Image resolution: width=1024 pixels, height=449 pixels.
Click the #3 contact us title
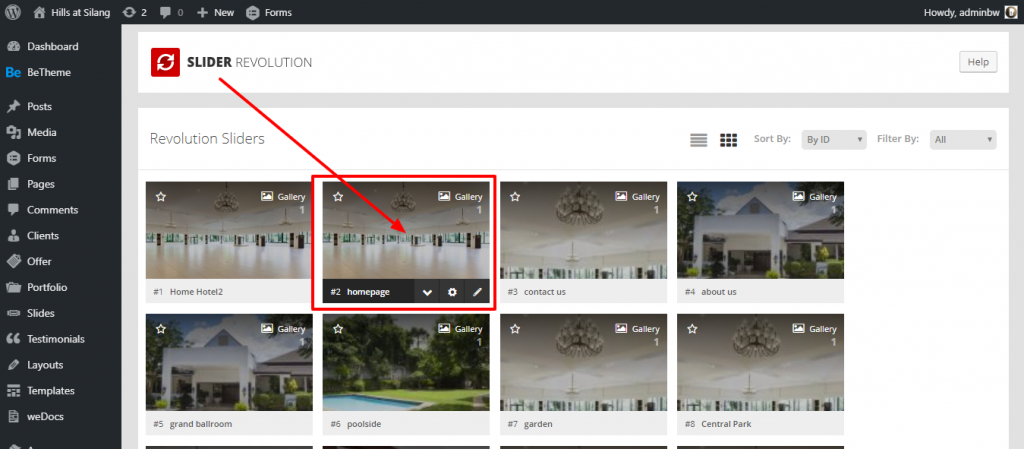(x=537, y=292)
